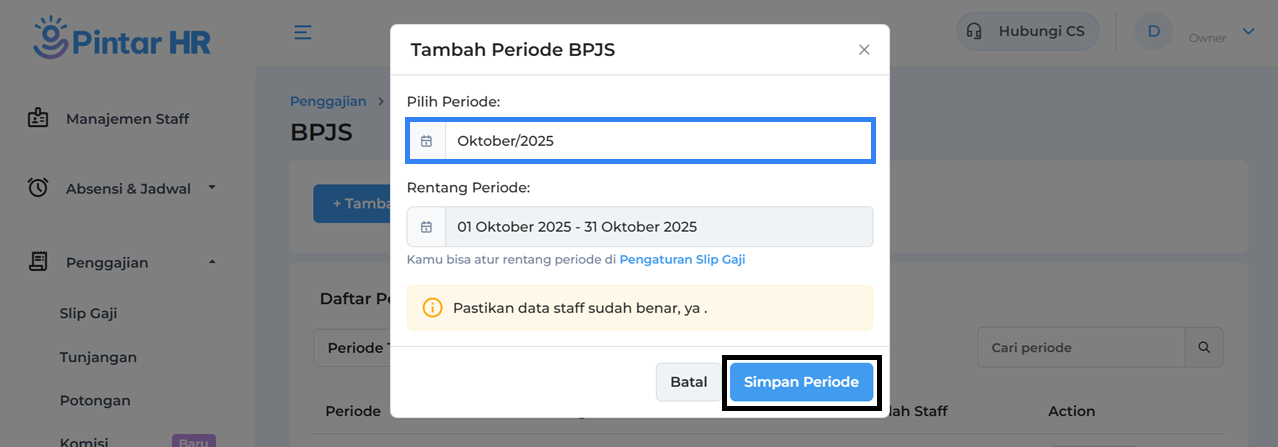Open the Owner account dropdown
The width and height of the screenshot is (1278, 447).
[x=1248, y=32]
